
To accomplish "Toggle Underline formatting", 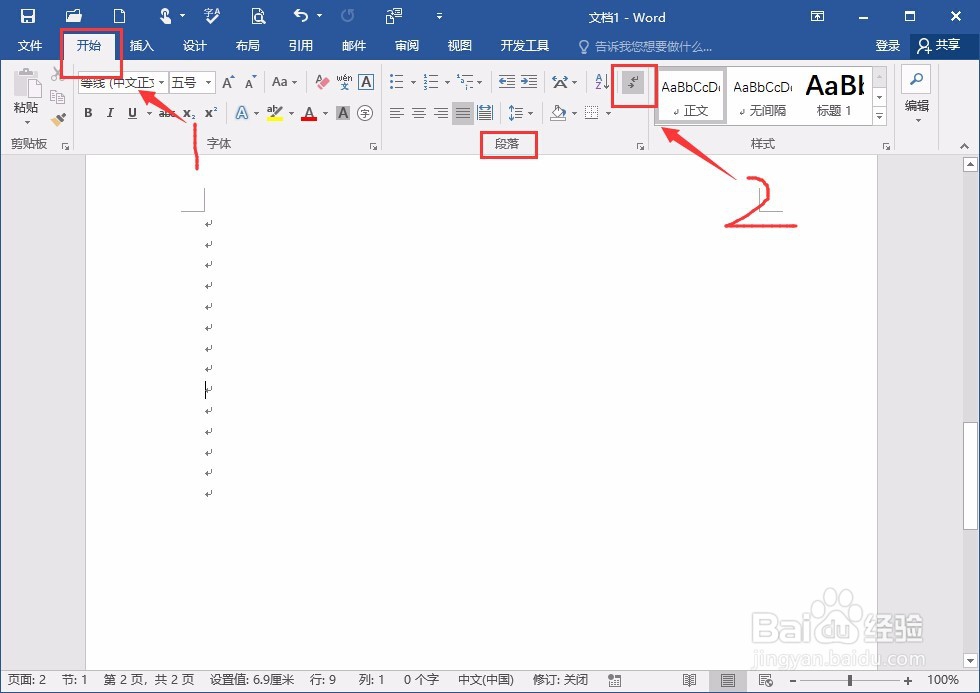I will coord(132,113).
